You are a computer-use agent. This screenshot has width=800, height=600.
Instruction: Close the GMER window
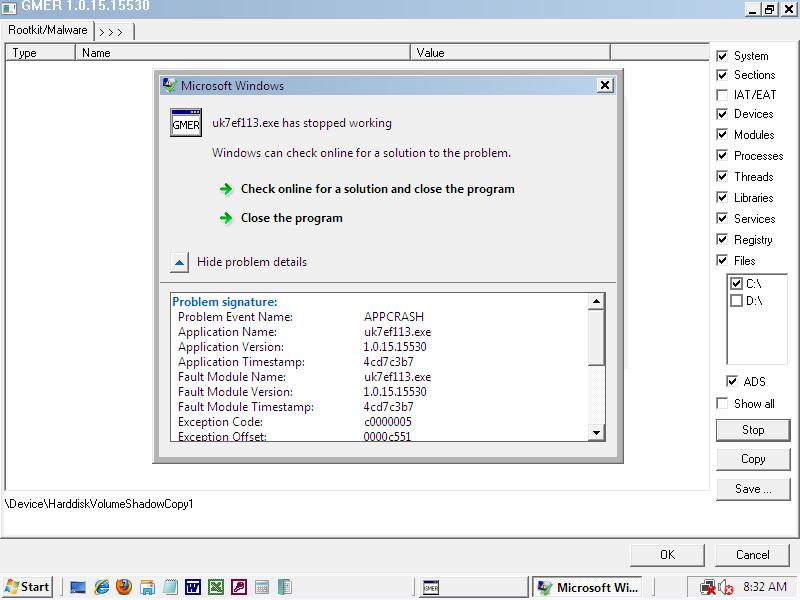pos(788,9)
